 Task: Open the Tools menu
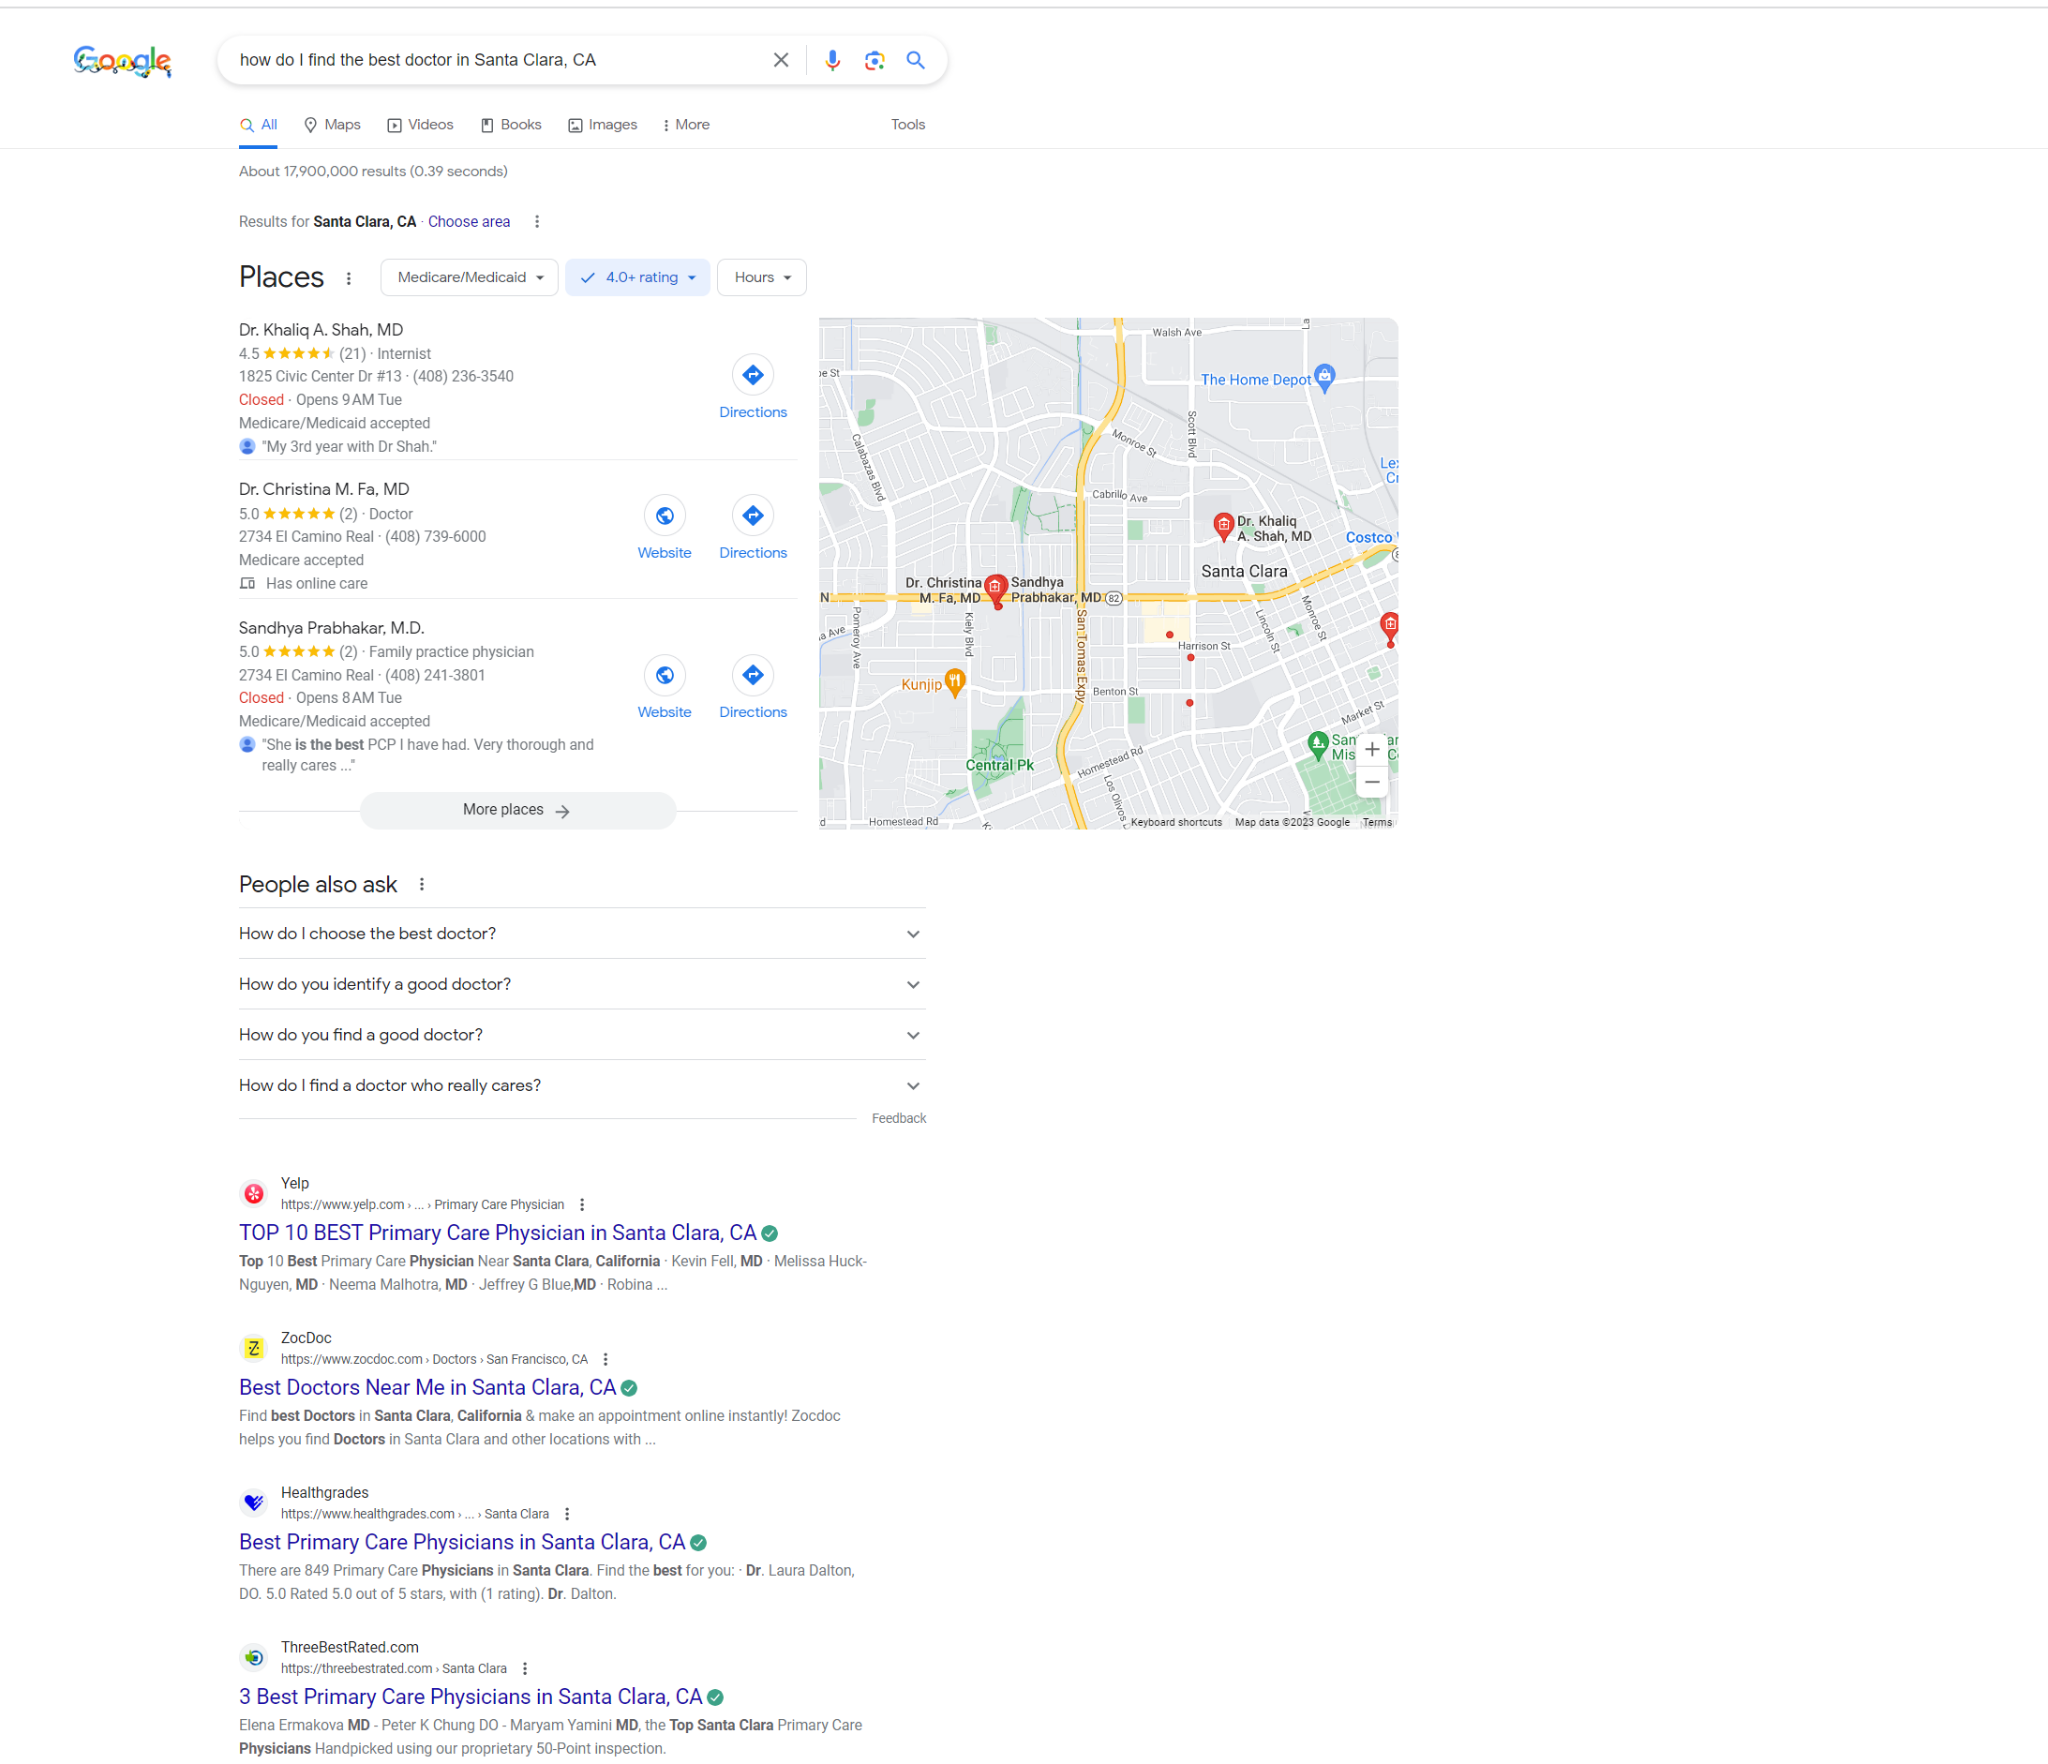[x=908, y=125]
